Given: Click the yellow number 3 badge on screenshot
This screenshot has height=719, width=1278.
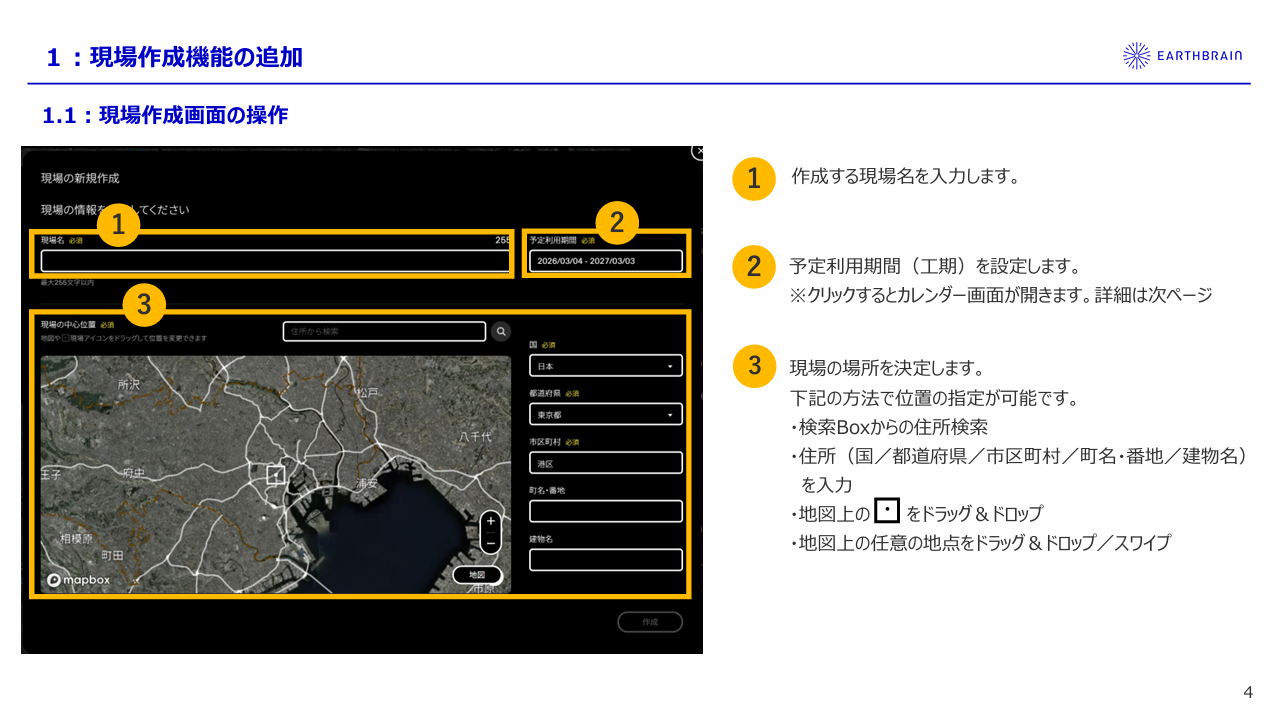Looking at the screenshot, I should [x=144, y=305].
